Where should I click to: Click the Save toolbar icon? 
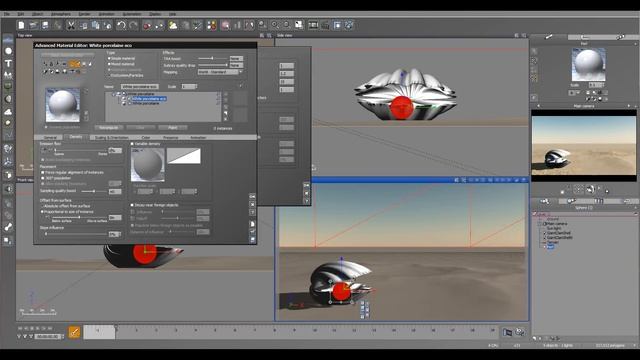point(45,25)
